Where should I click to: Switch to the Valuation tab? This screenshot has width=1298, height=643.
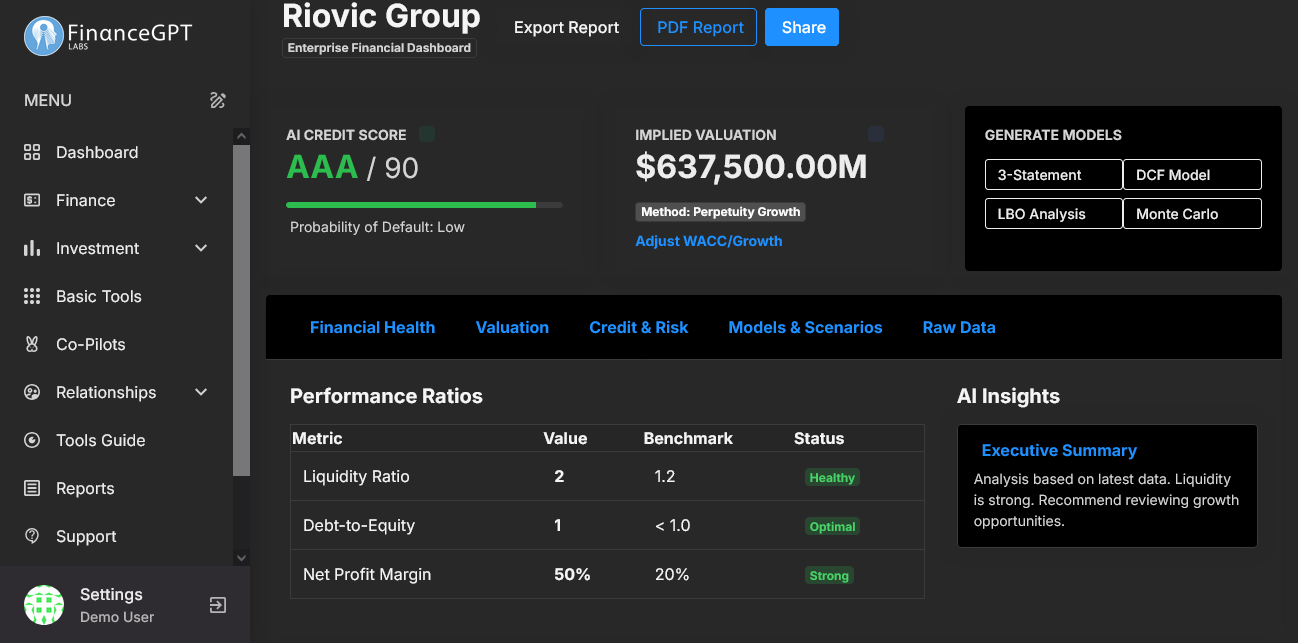pyautogui.click(x=512, y=327)
